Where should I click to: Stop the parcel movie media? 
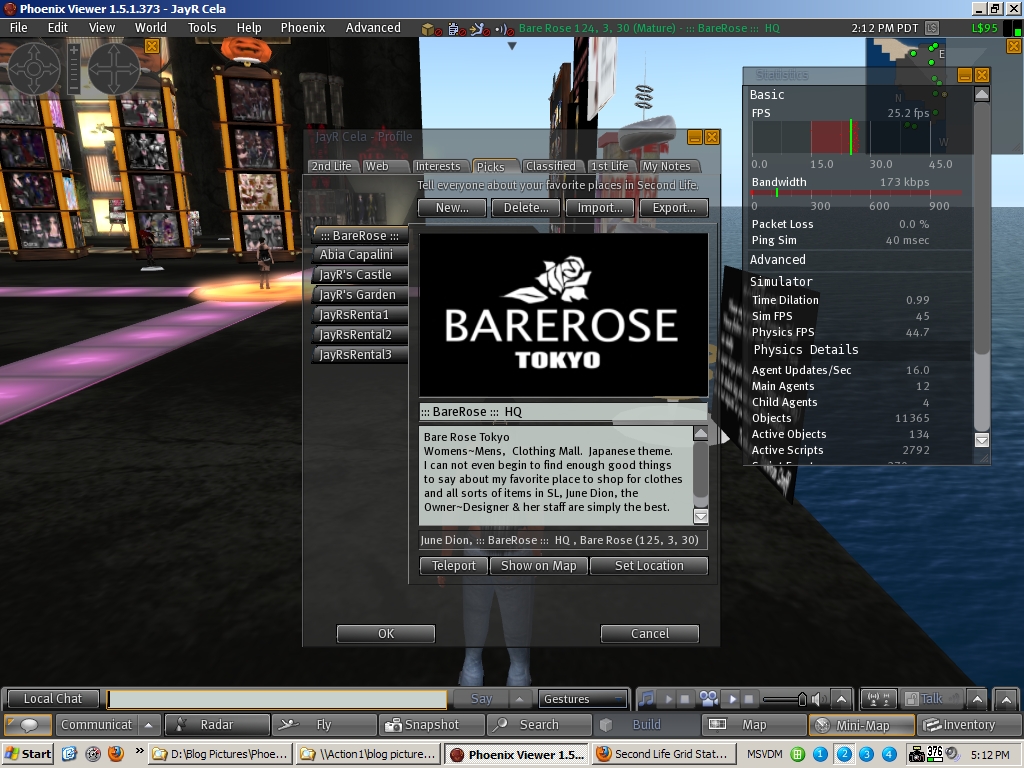tap(749, 699)
